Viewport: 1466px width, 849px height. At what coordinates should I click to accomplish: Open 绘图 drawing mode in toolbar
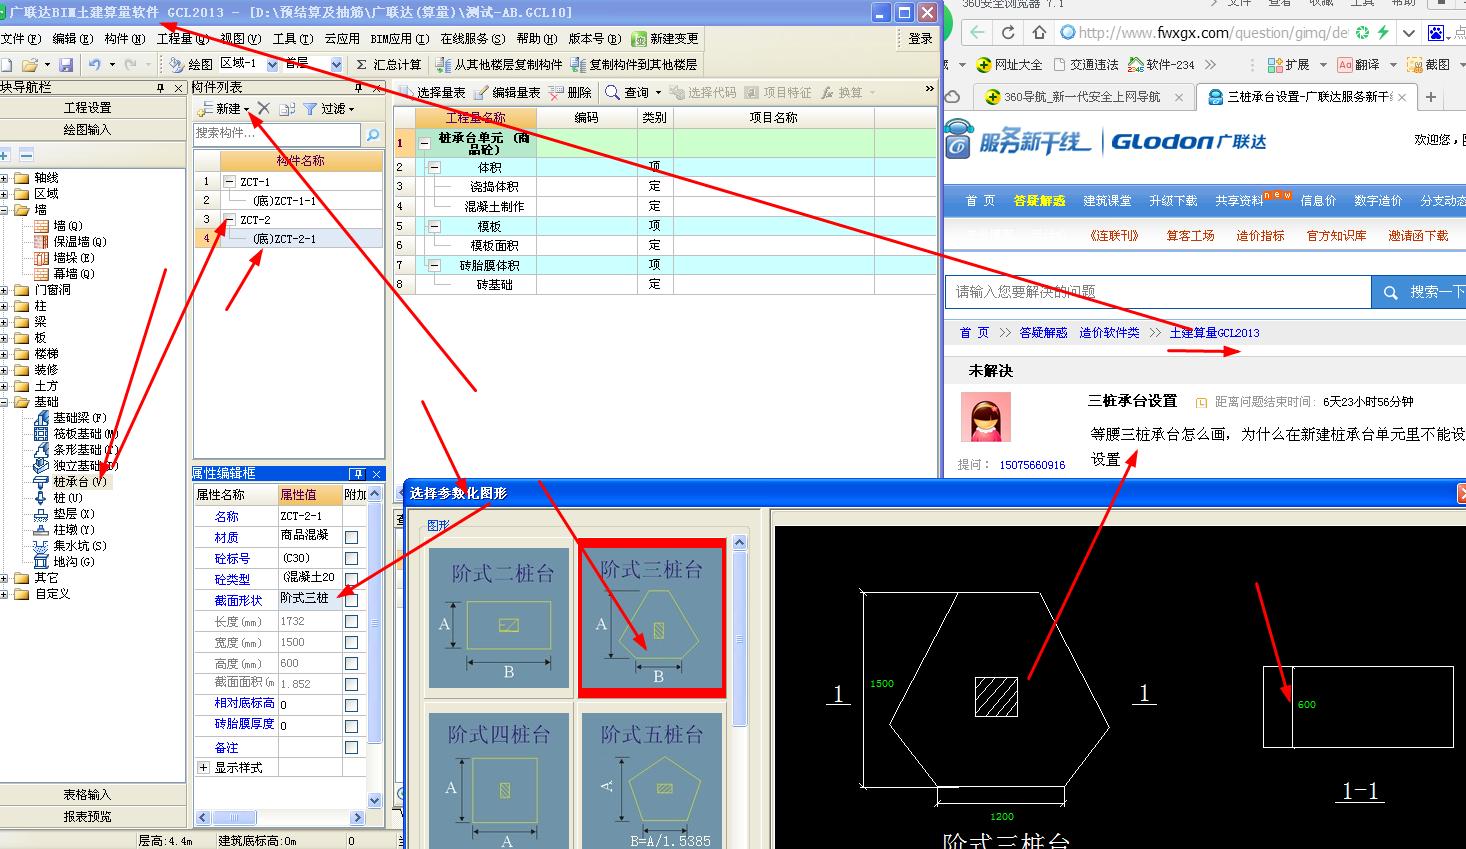click(191, 64)
